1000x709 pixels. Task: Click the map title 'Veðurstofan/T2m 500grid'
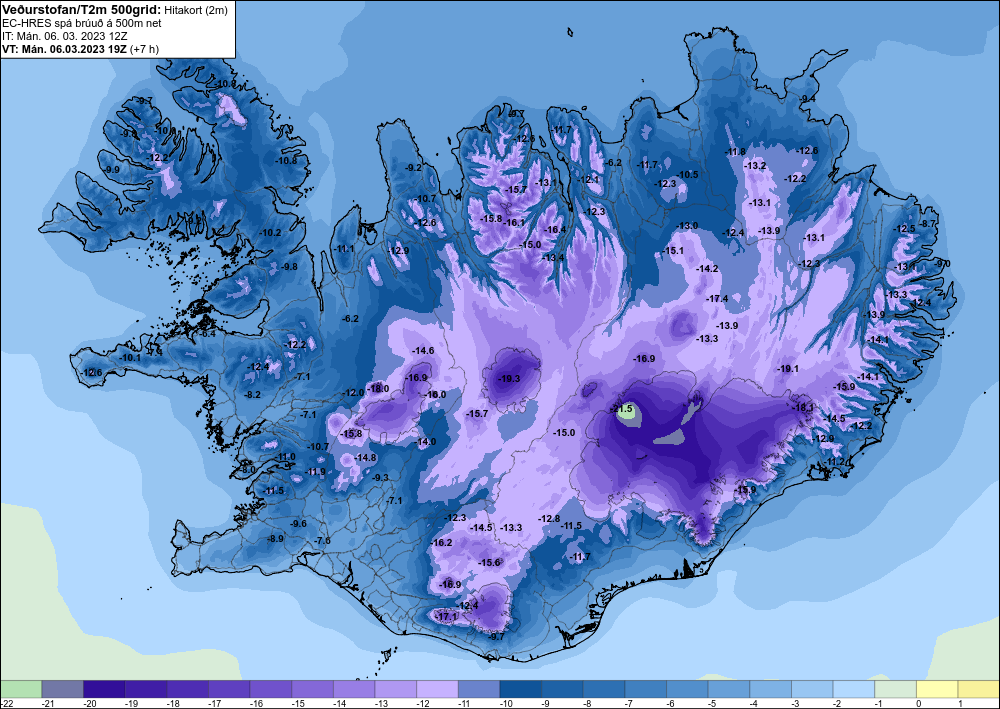click(80, 9)
